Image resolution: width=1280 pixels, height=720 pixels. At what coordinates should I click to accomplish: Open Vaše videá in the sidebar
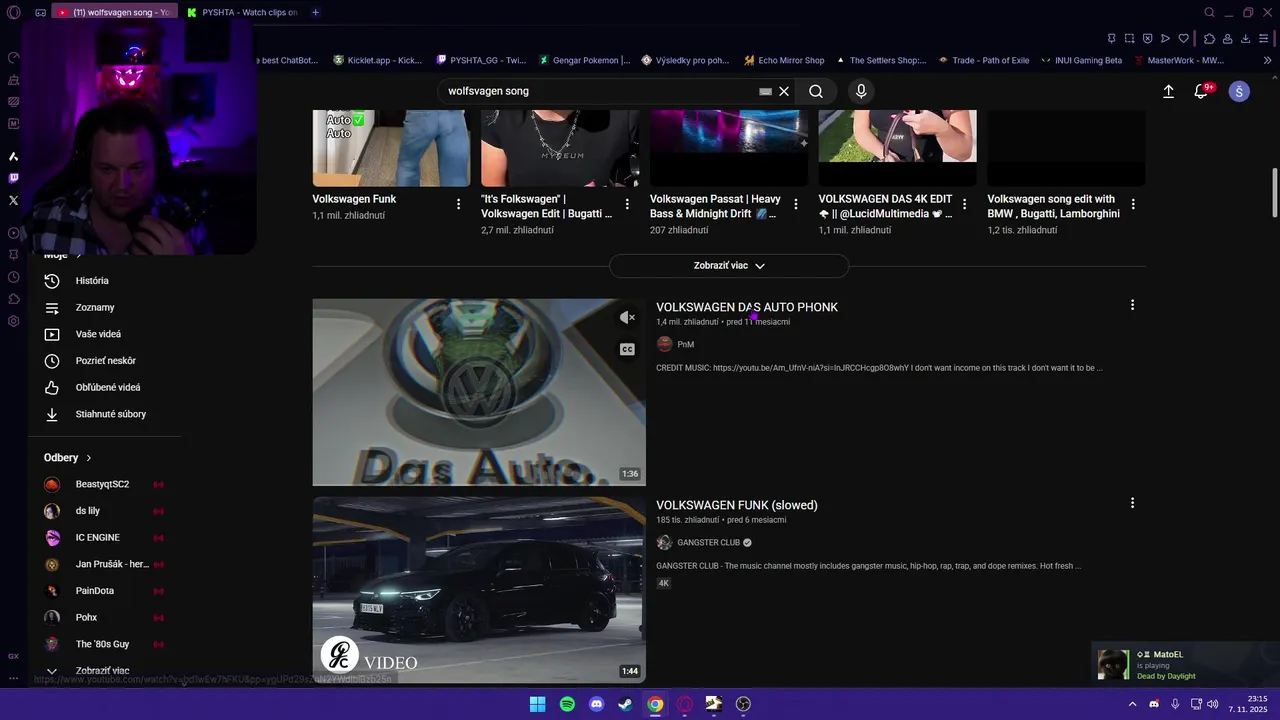click(98, 334)
